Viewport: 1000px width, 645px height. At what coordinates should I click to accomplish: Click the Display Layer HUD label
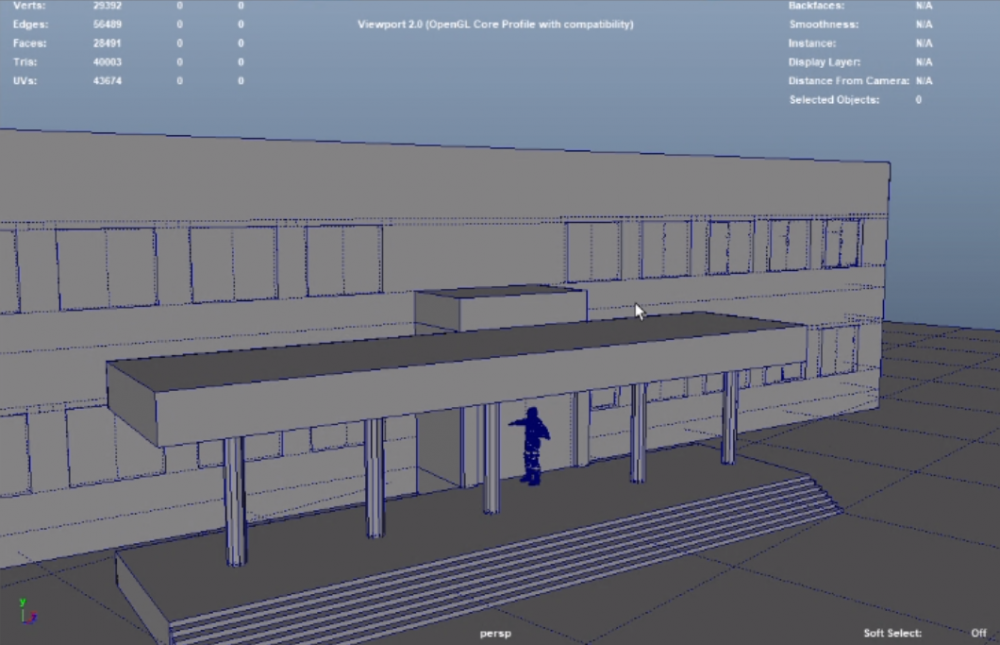tap(824, 62)
